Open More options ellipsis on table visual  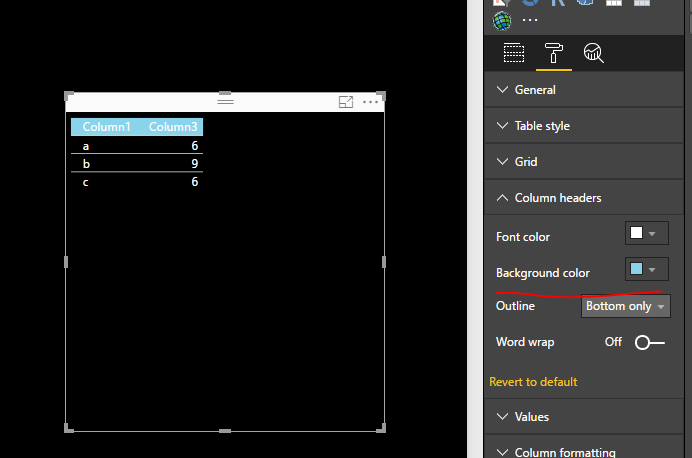370,102
